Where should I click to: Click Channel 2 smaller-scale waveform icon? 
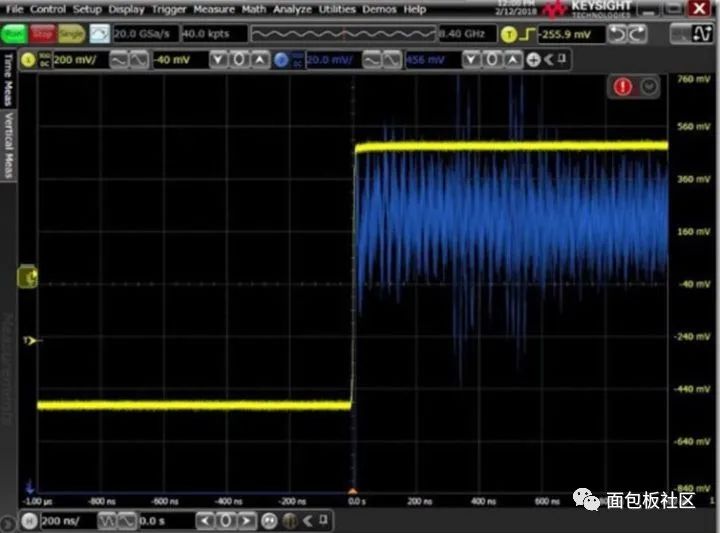click(x=391, y=60)
